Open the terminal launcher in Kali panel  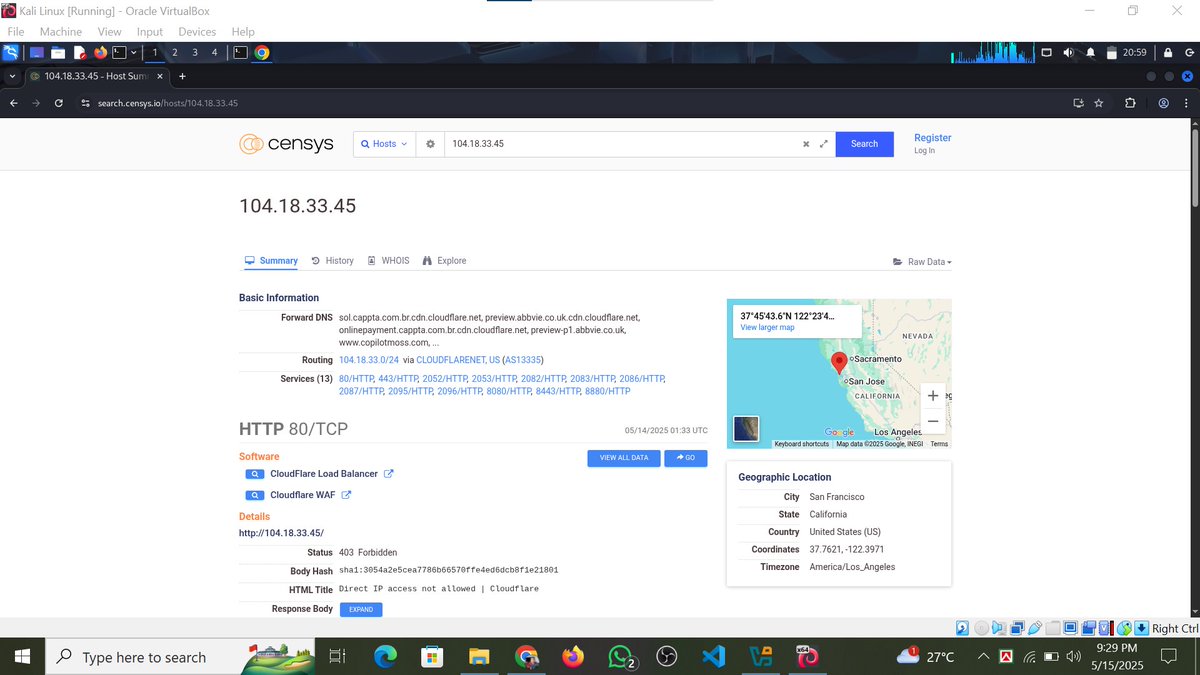click(118, 52)
